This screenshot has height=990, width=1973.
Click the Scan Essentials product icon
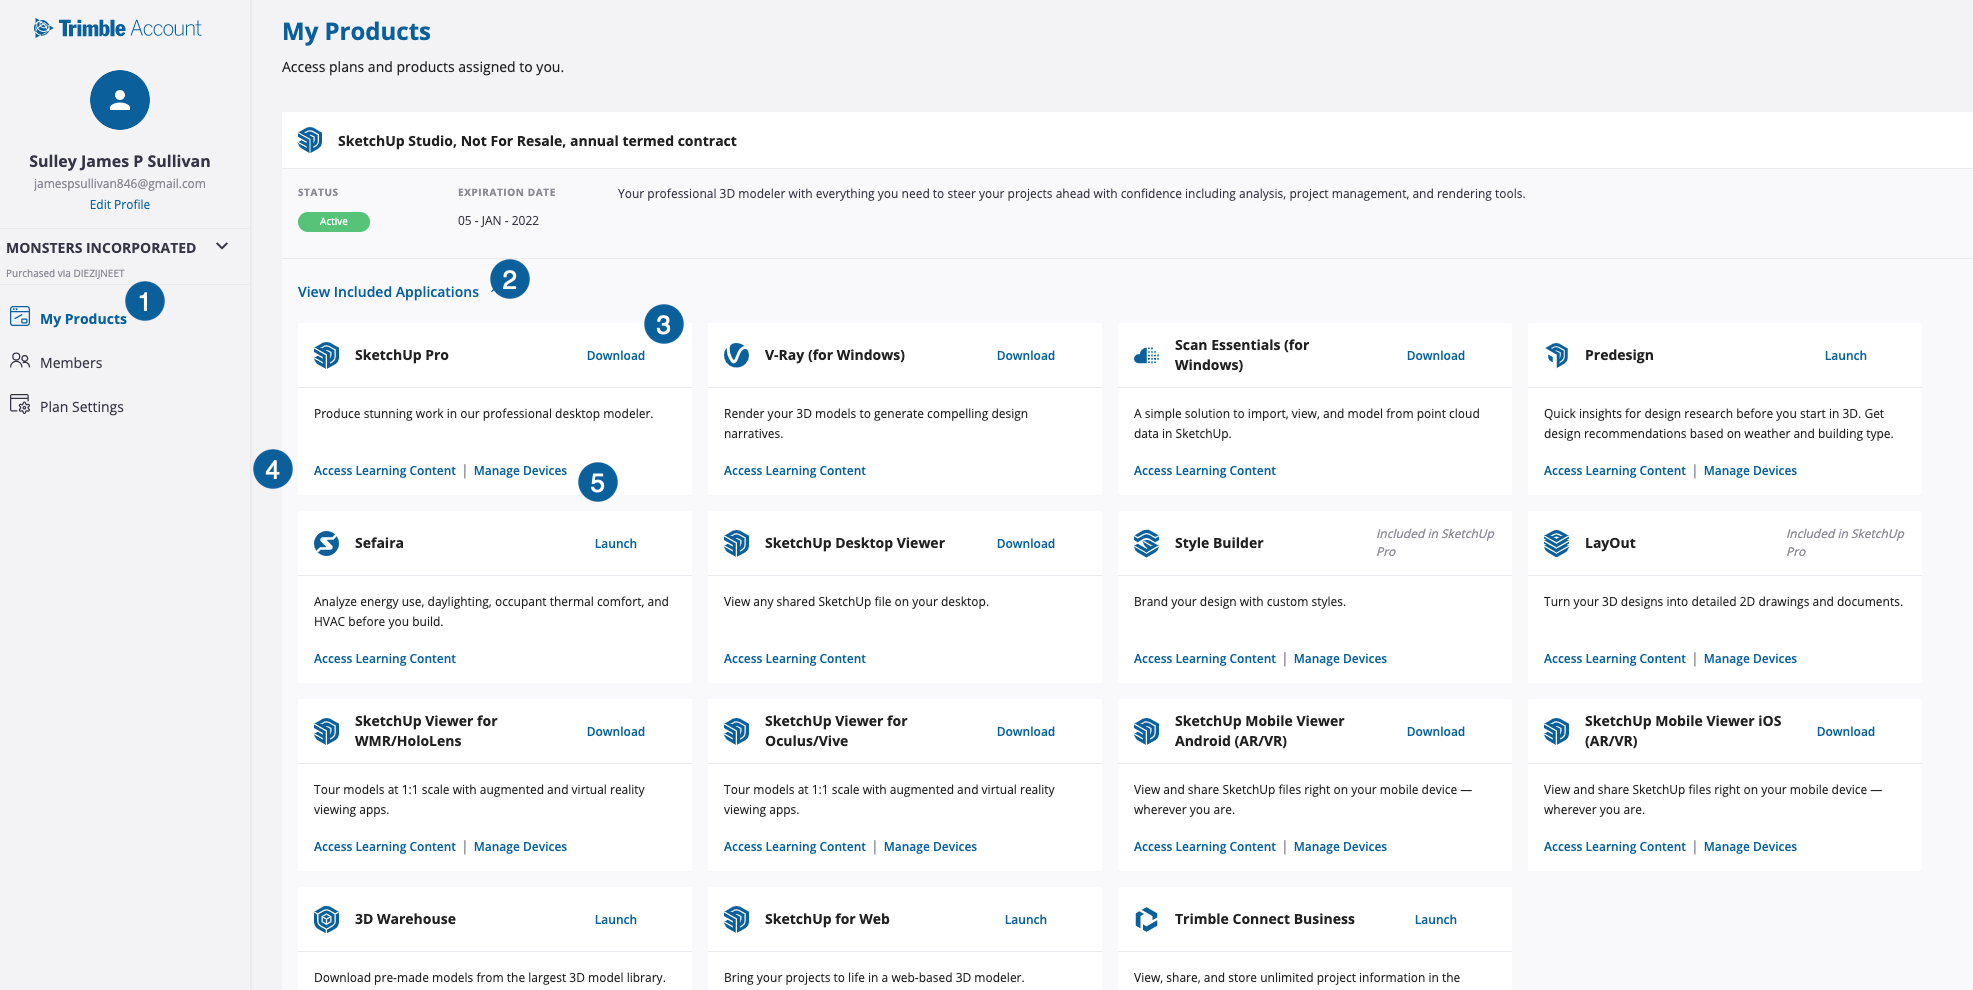tap(1147, 355)
